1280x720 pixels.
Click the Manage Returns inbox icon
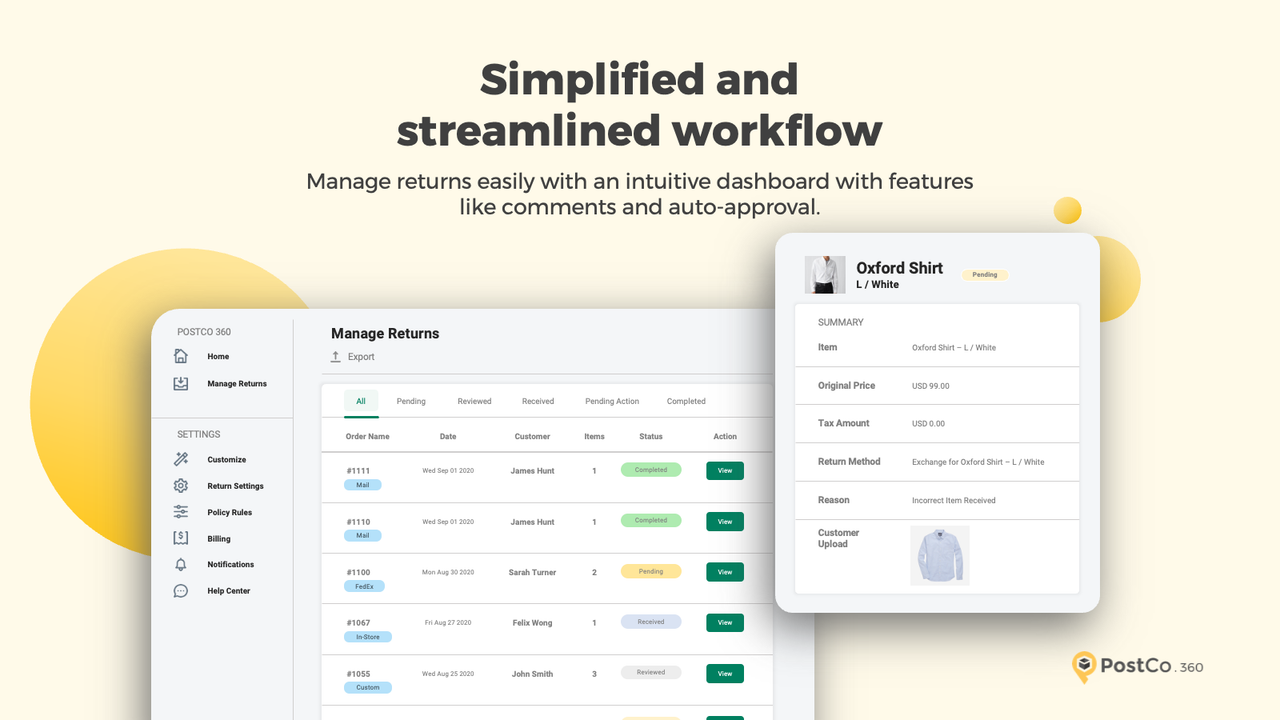click(181, 384)
